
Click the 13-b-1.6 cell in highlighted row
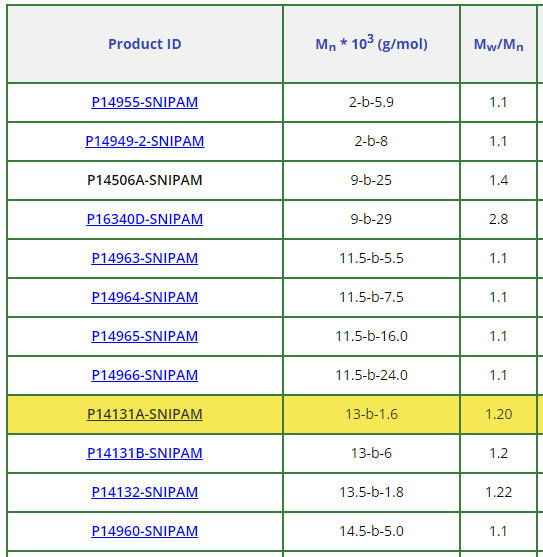click(371, 414)
